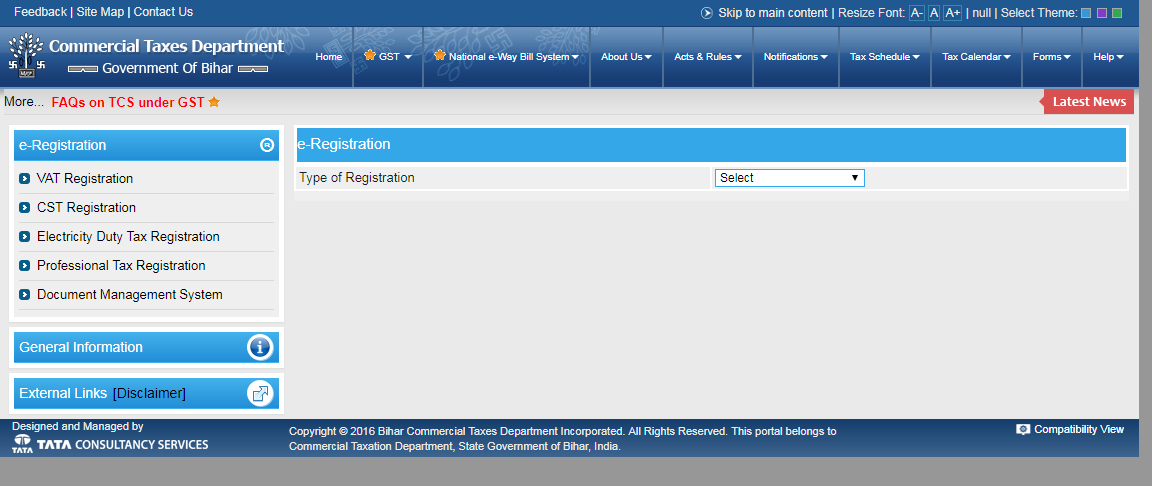Click the star icon next to GST menu
The image size is (1152, 486).
(370, 55)
